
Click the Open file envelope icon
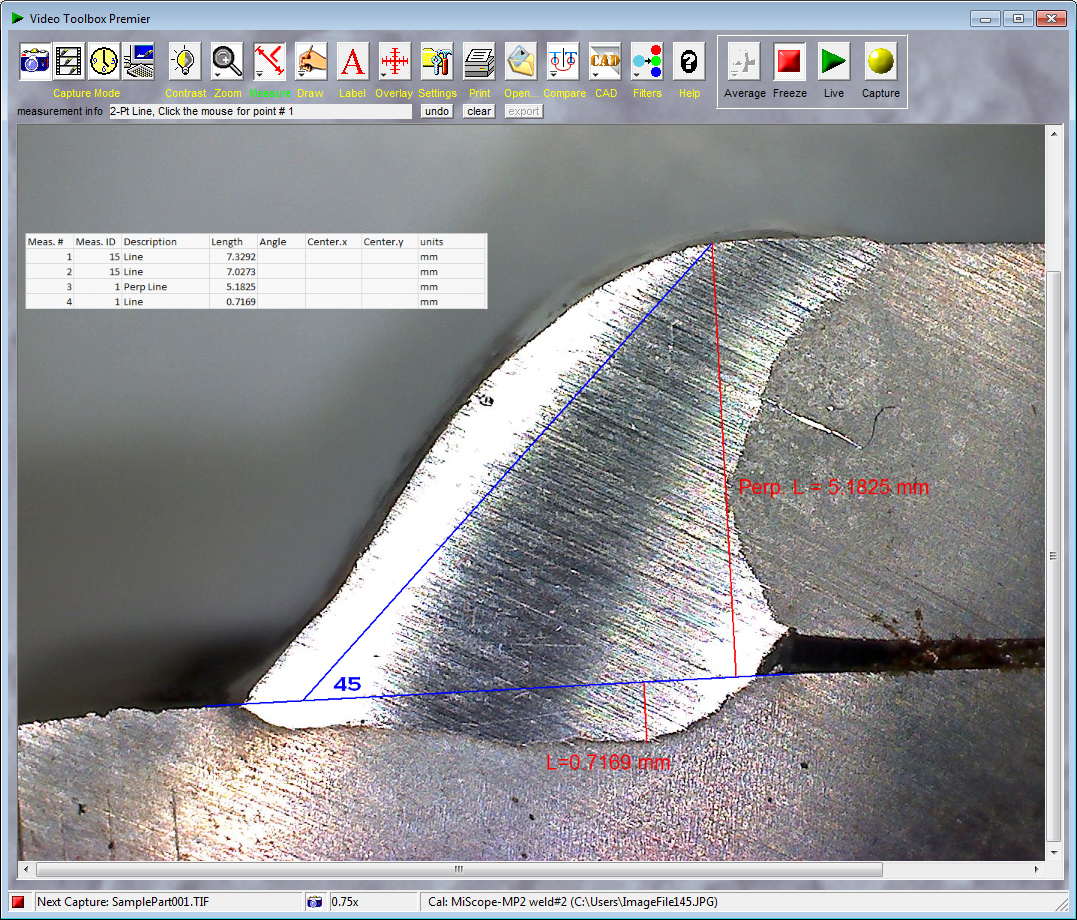coord(521,62)
